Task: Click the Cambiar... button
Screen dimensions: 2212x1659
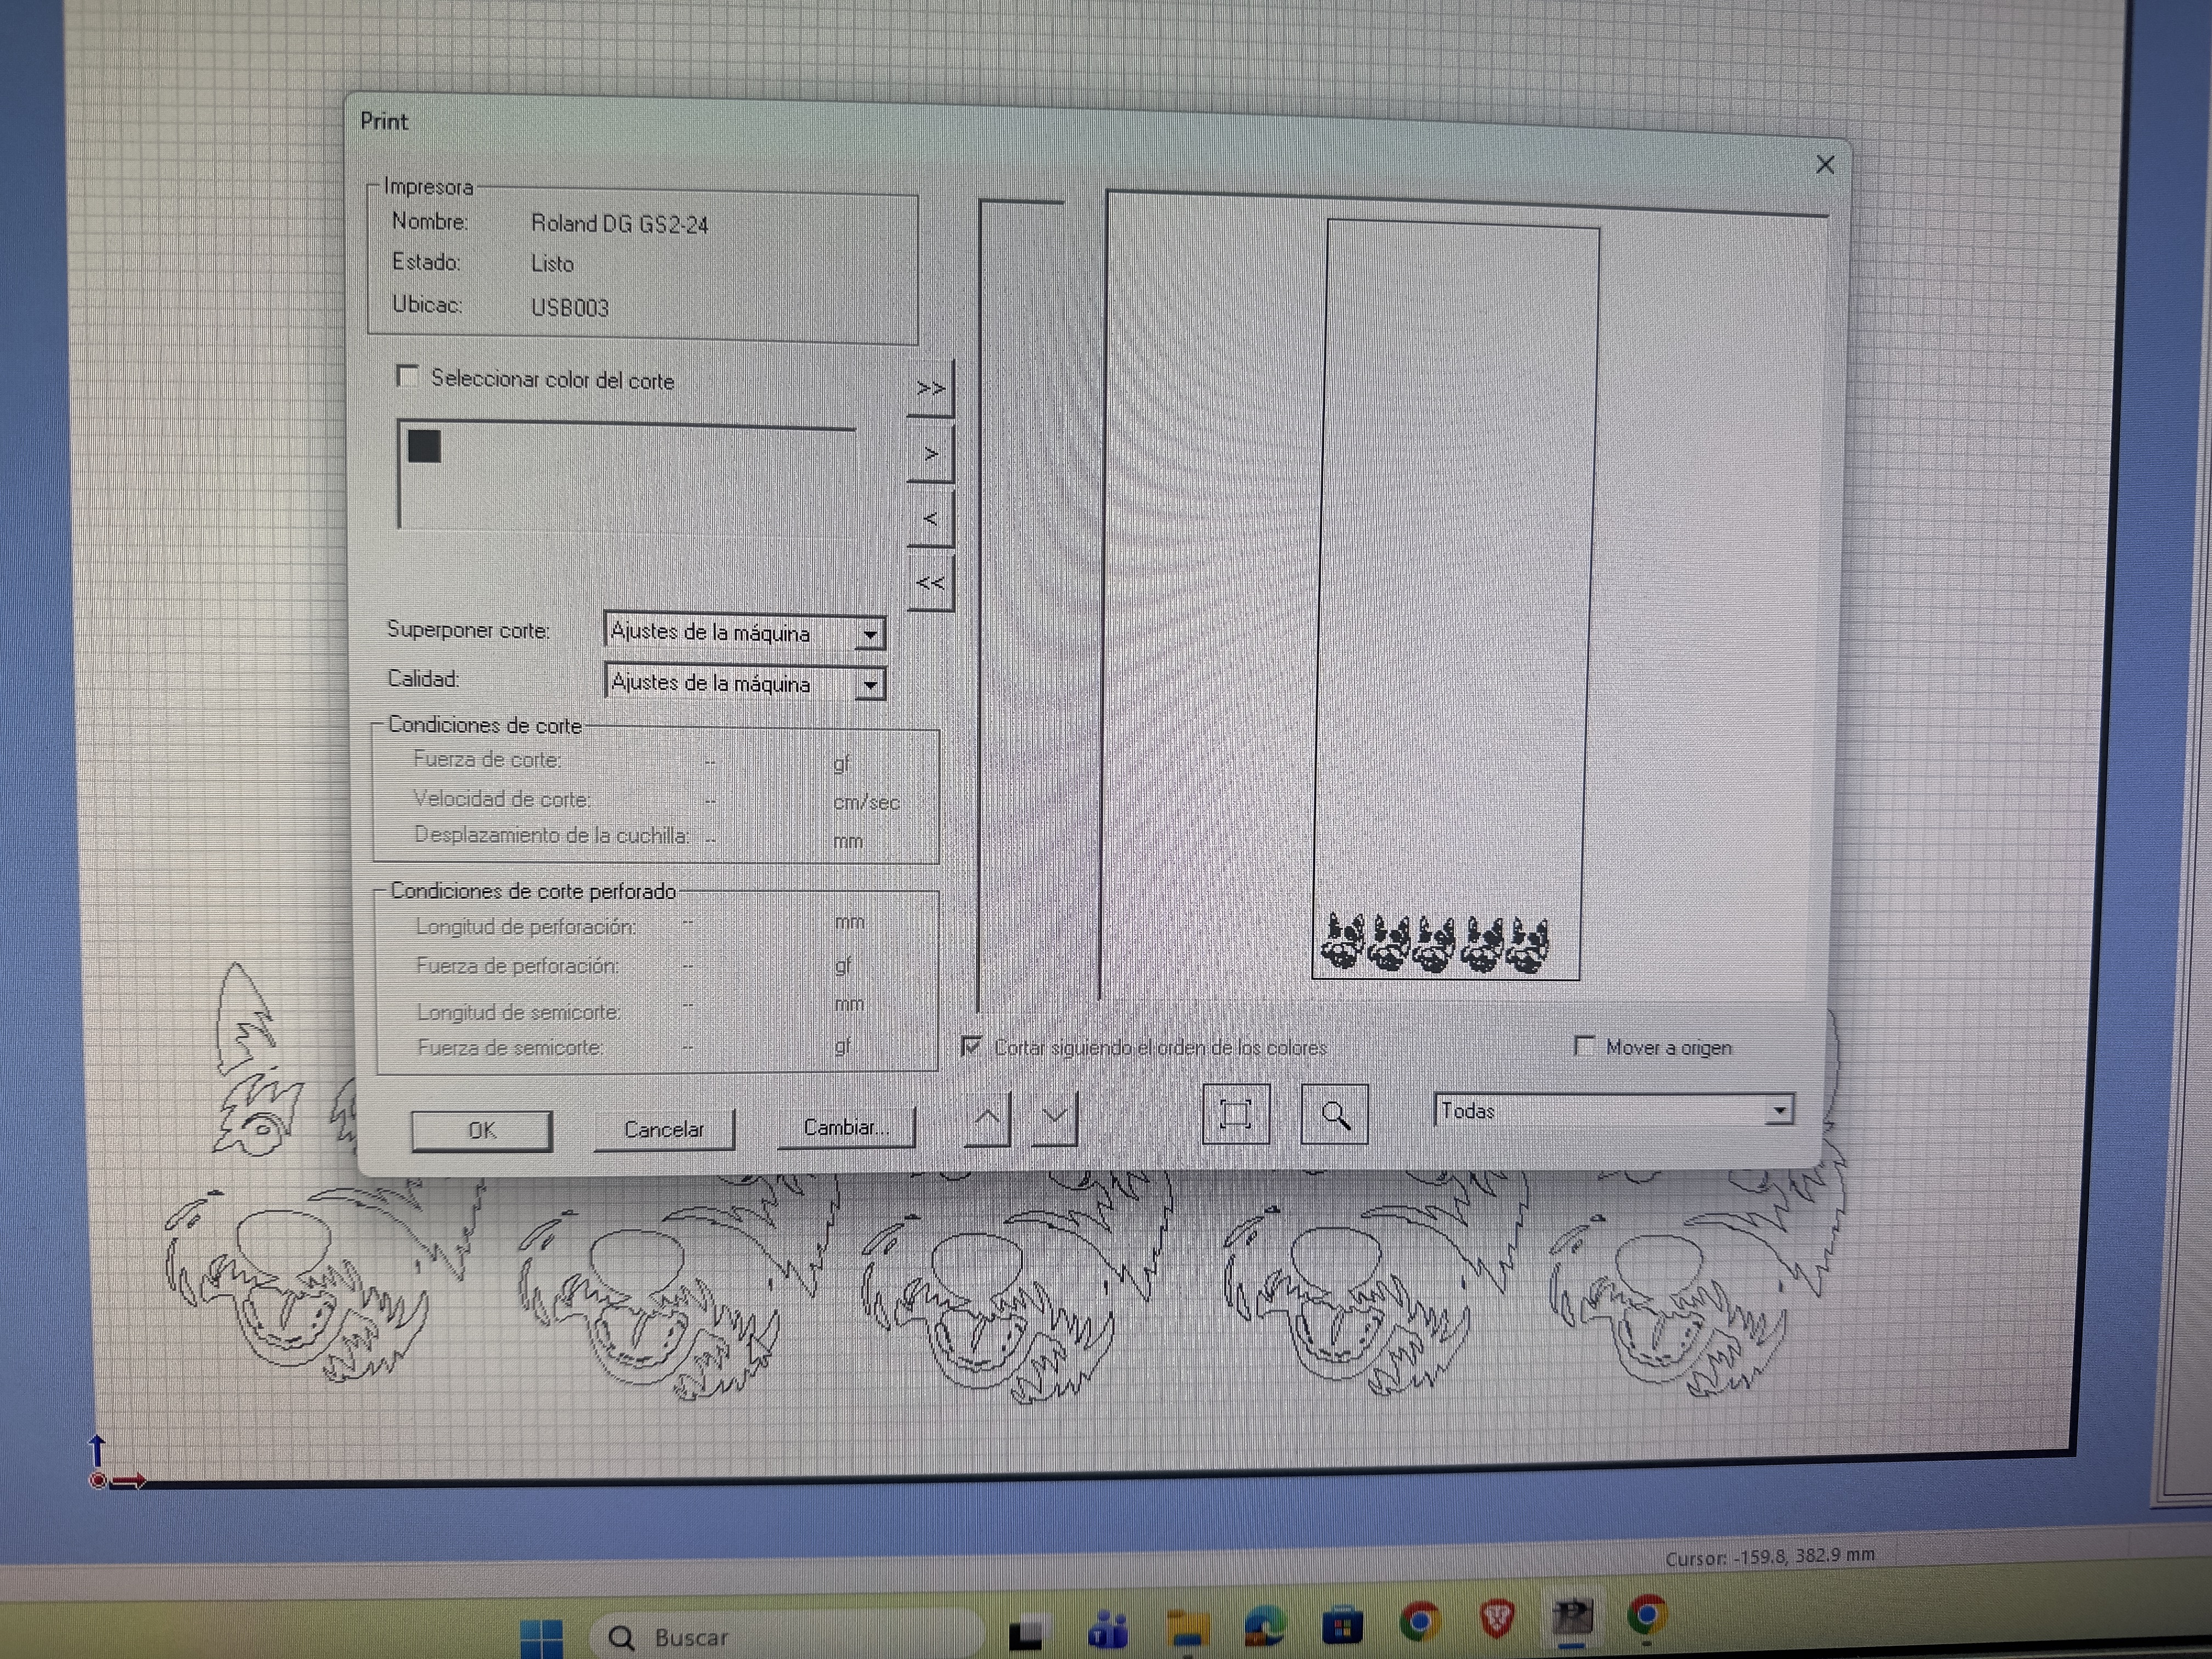Action: [845, 1128]
